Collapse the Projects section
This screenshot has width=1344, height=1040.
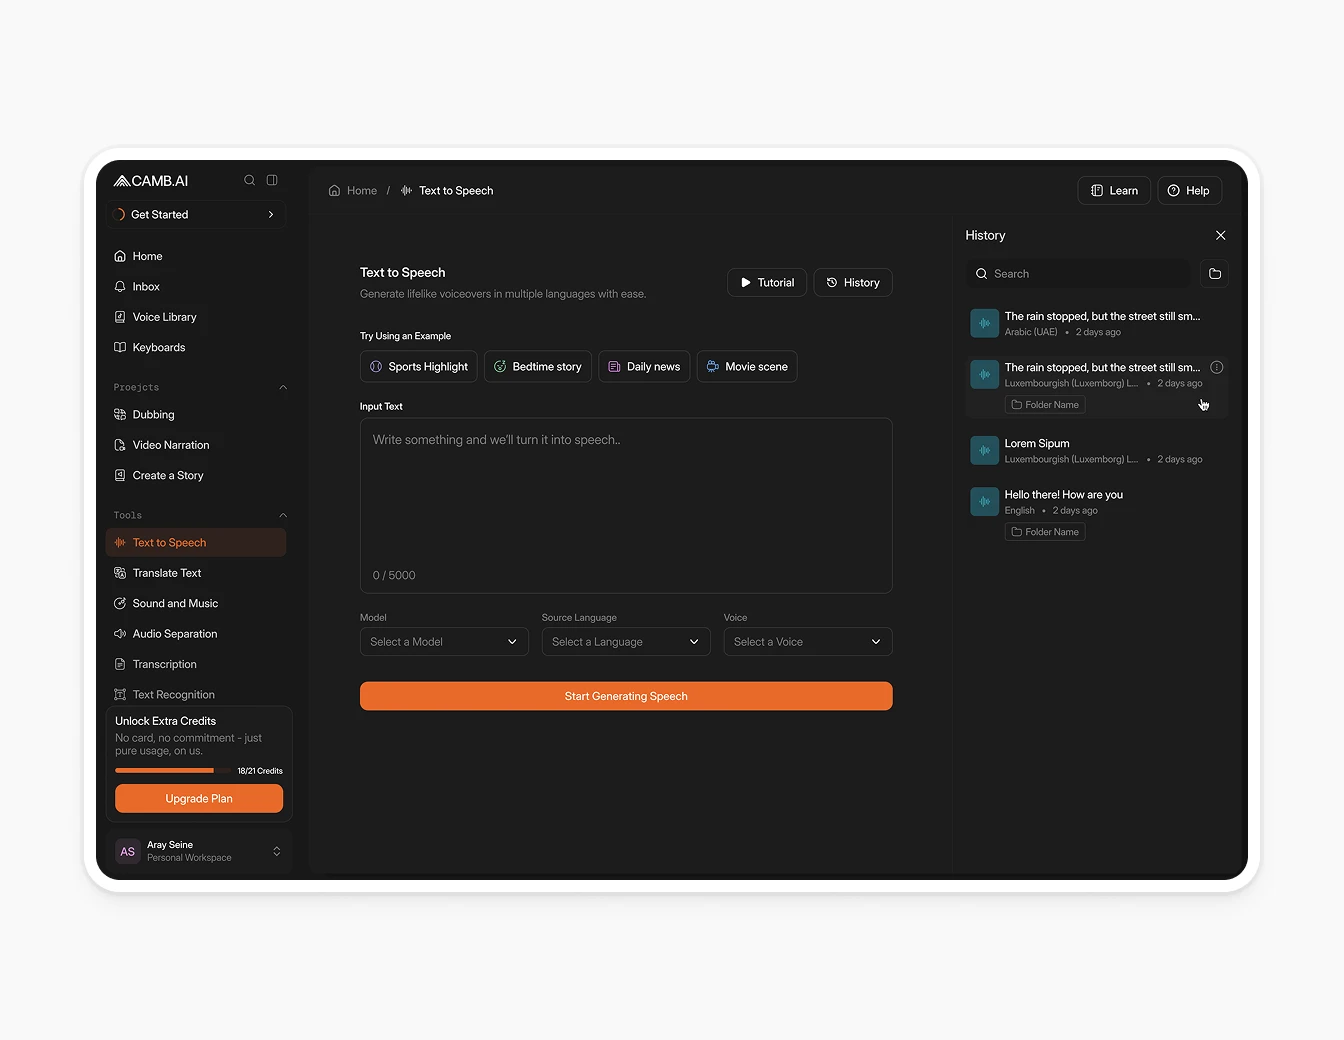[x=283, y=387]
